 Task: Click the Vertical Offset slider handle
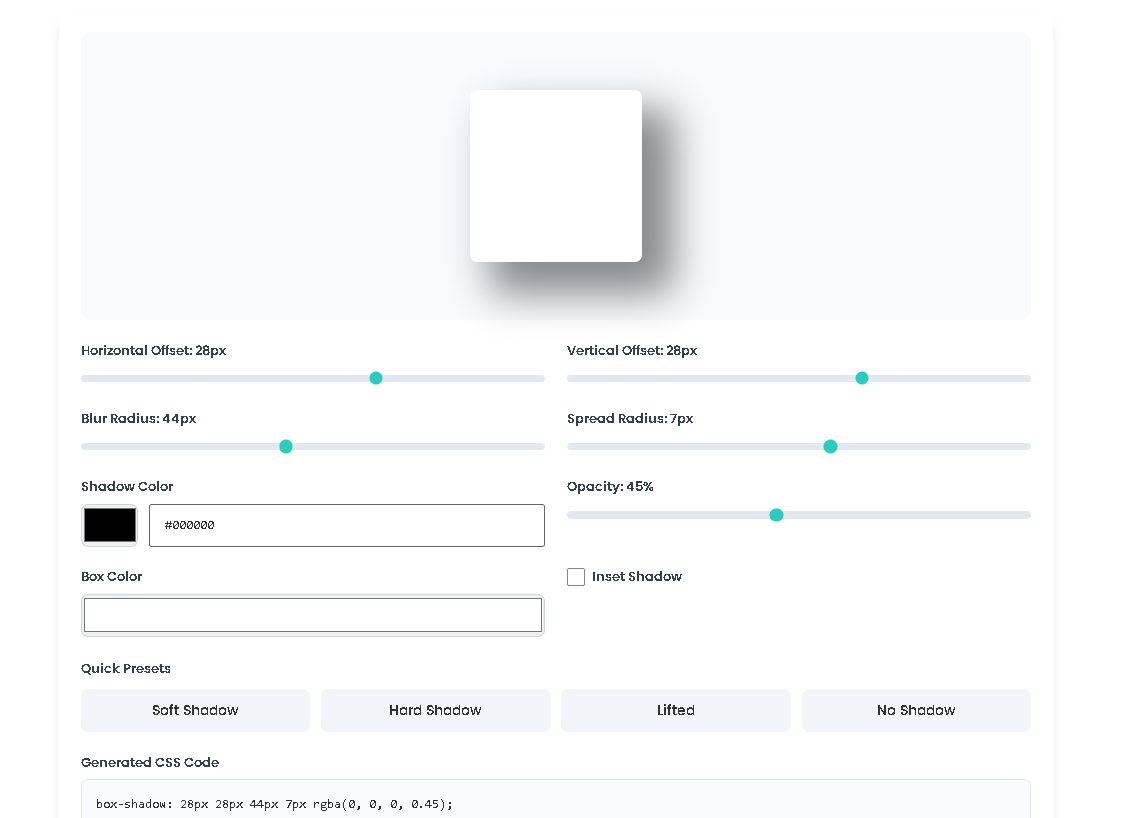(861, 378)
